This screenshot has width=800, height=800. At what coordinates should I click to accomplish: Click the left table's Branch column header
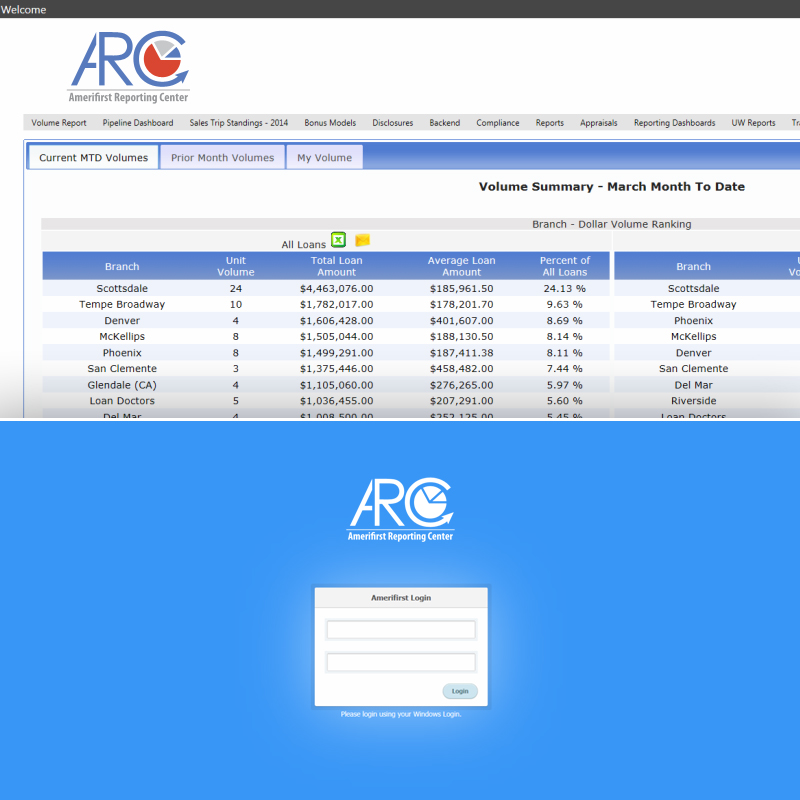click(122, 266)
